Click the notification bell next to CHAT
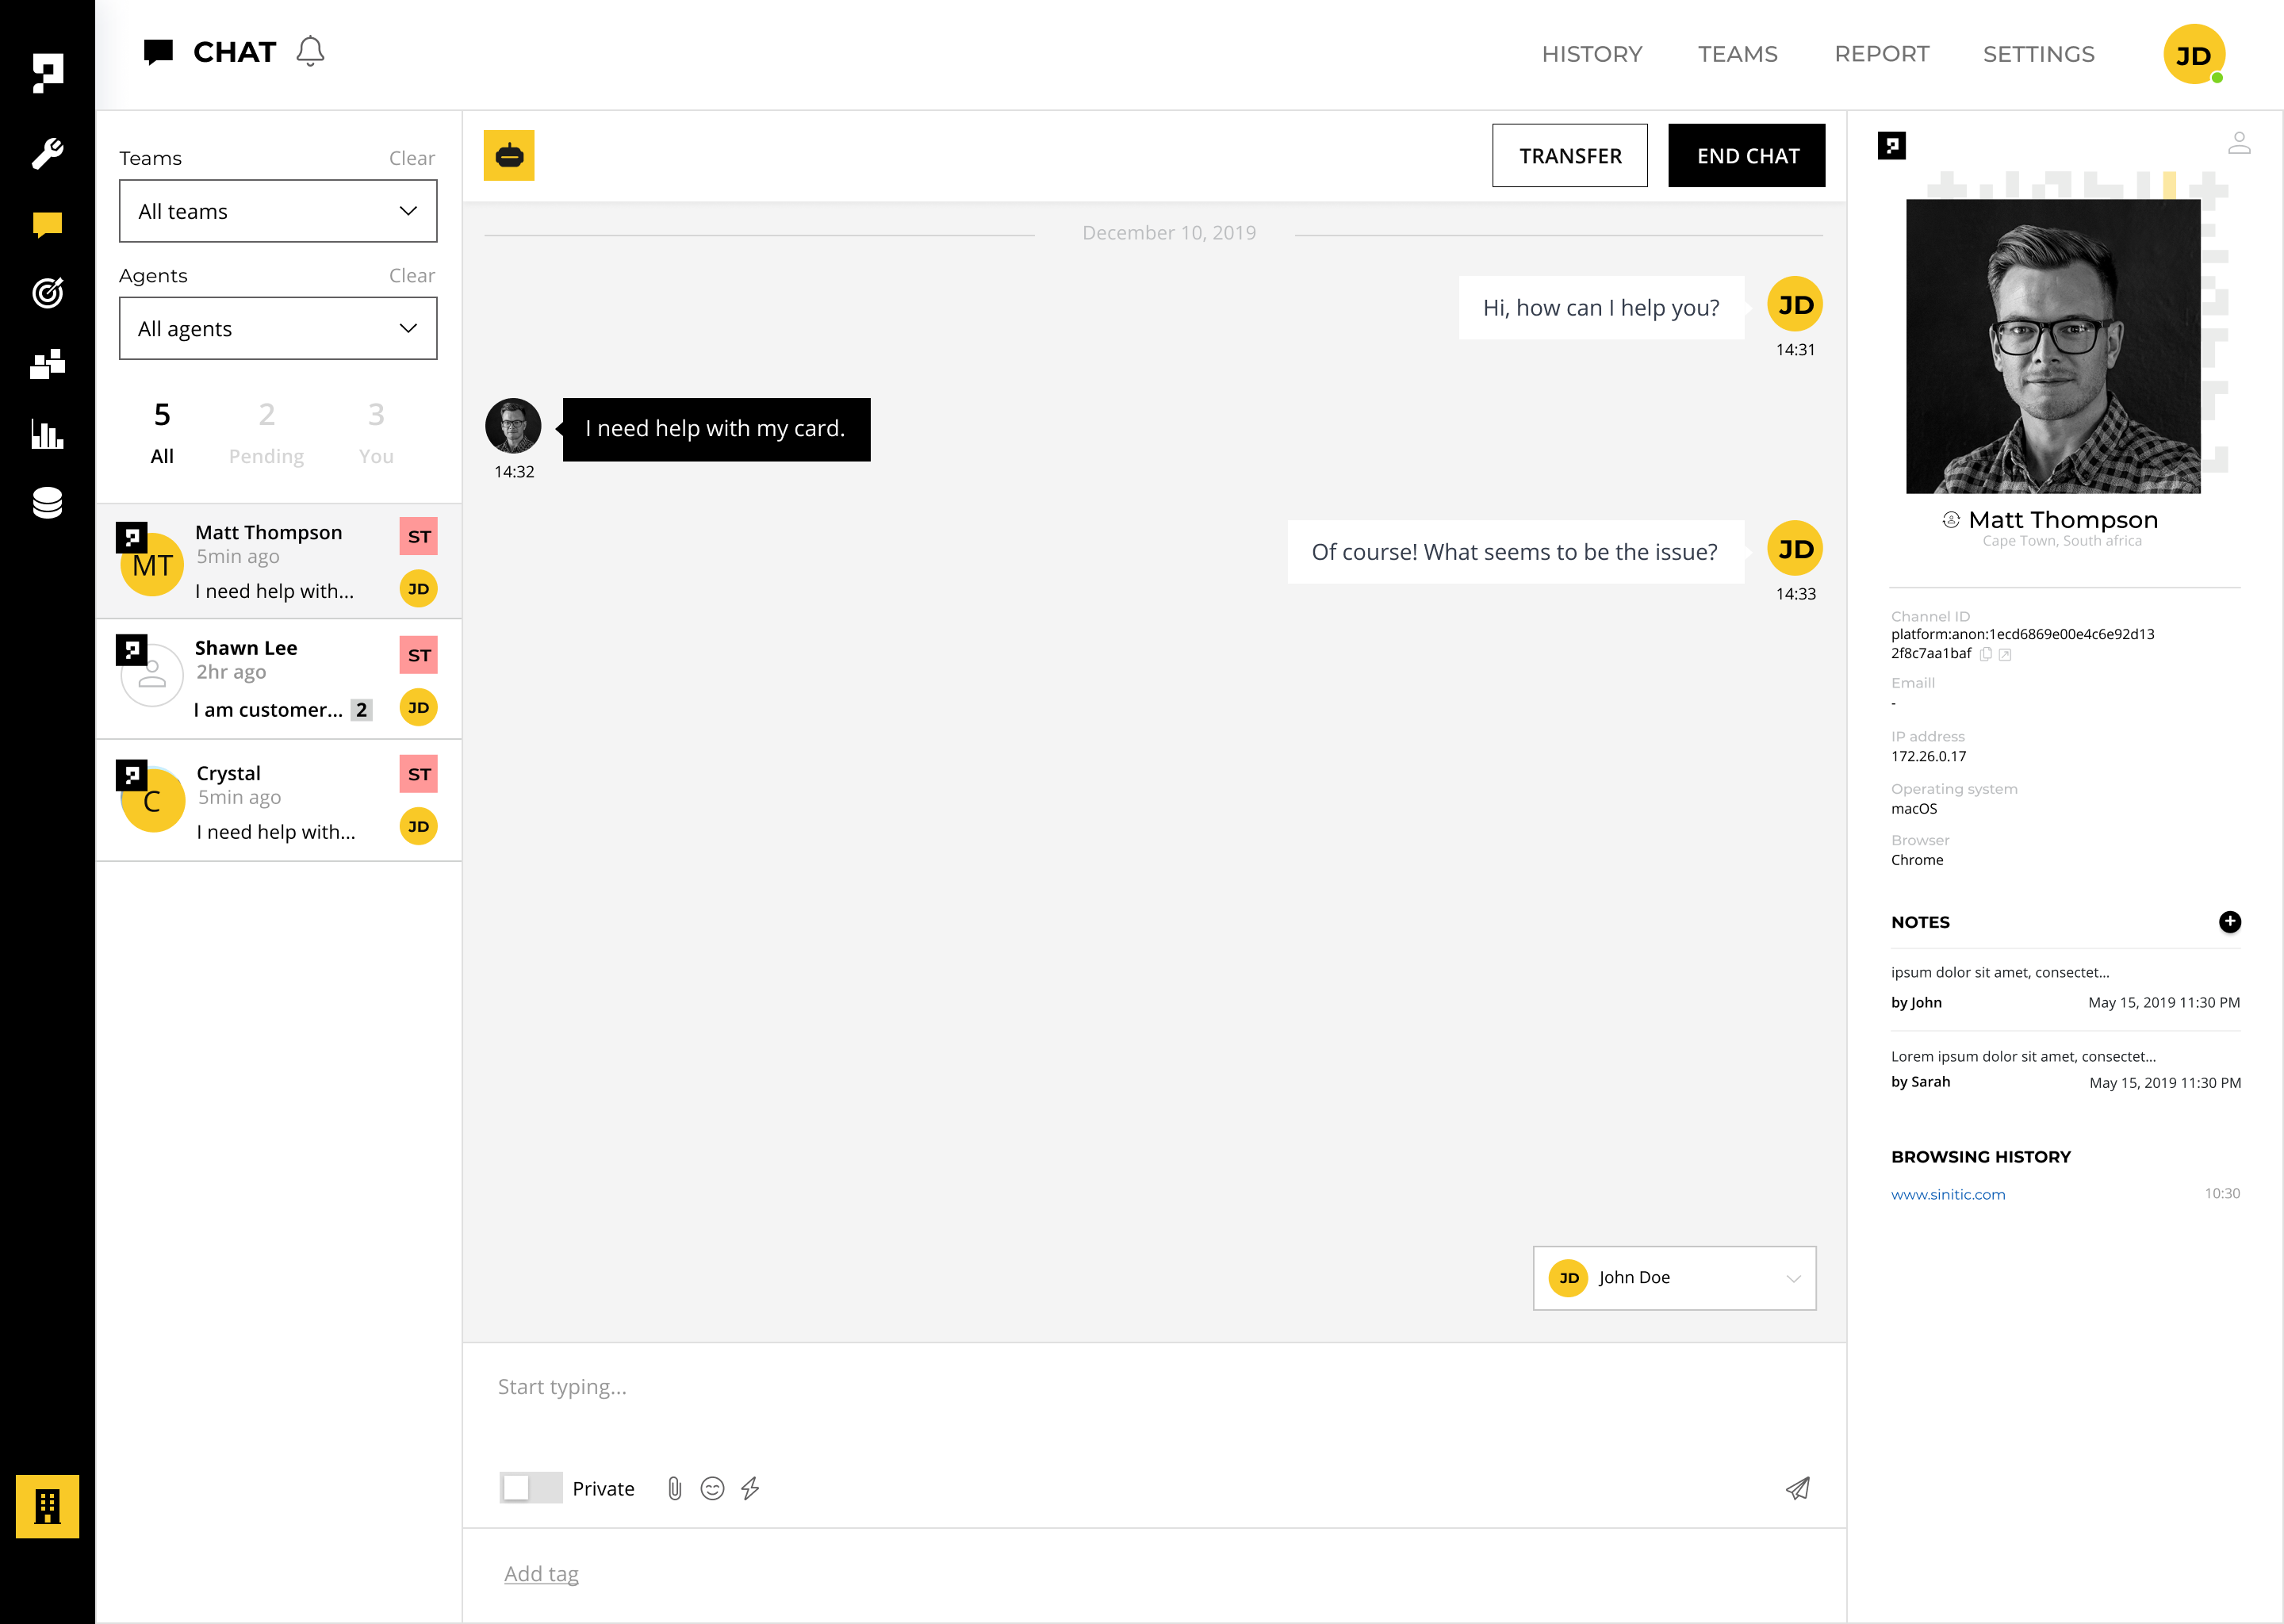2284x1624 pixels. [x=311, y=51]
